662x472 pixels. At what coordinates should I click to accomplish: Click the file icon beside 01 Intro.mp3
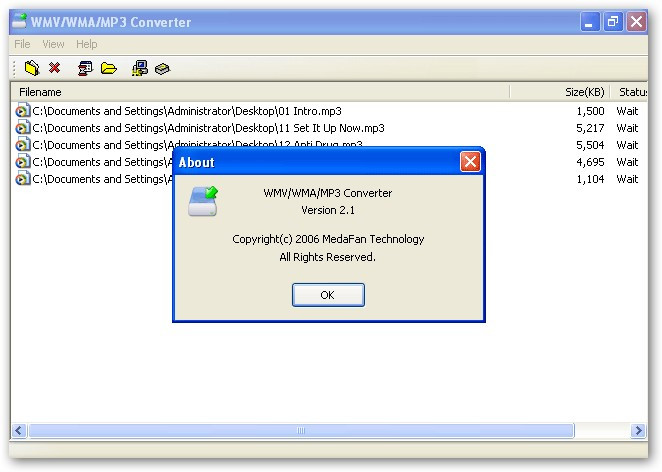click(x=23, y=111)
